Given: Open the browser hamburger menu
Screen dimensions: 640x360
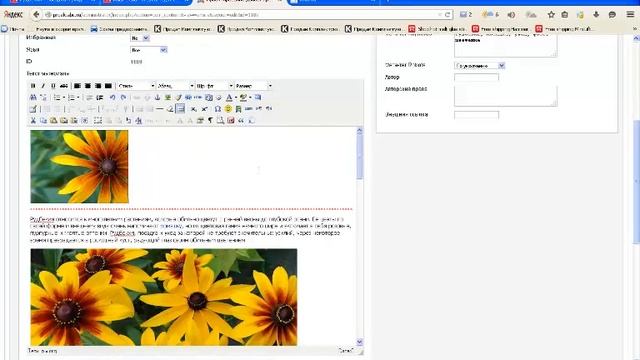Looking at the screenshot, I should tap(630, 15).
